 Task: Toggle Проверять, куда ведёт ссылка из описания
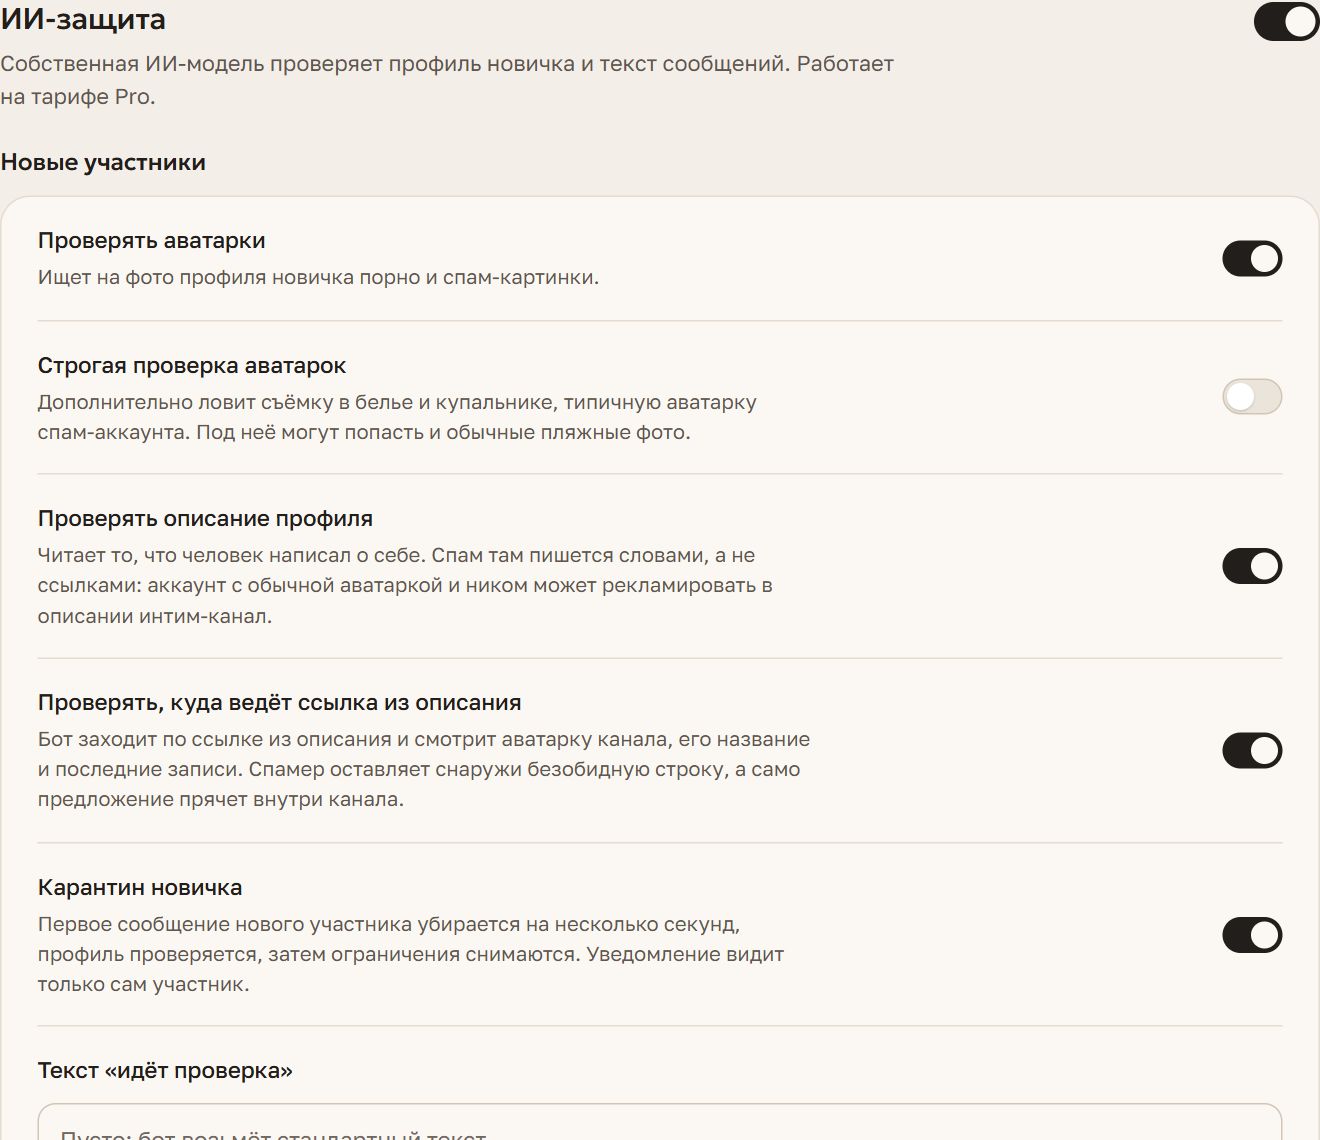pyautogui.click(x=1252, y=751)
